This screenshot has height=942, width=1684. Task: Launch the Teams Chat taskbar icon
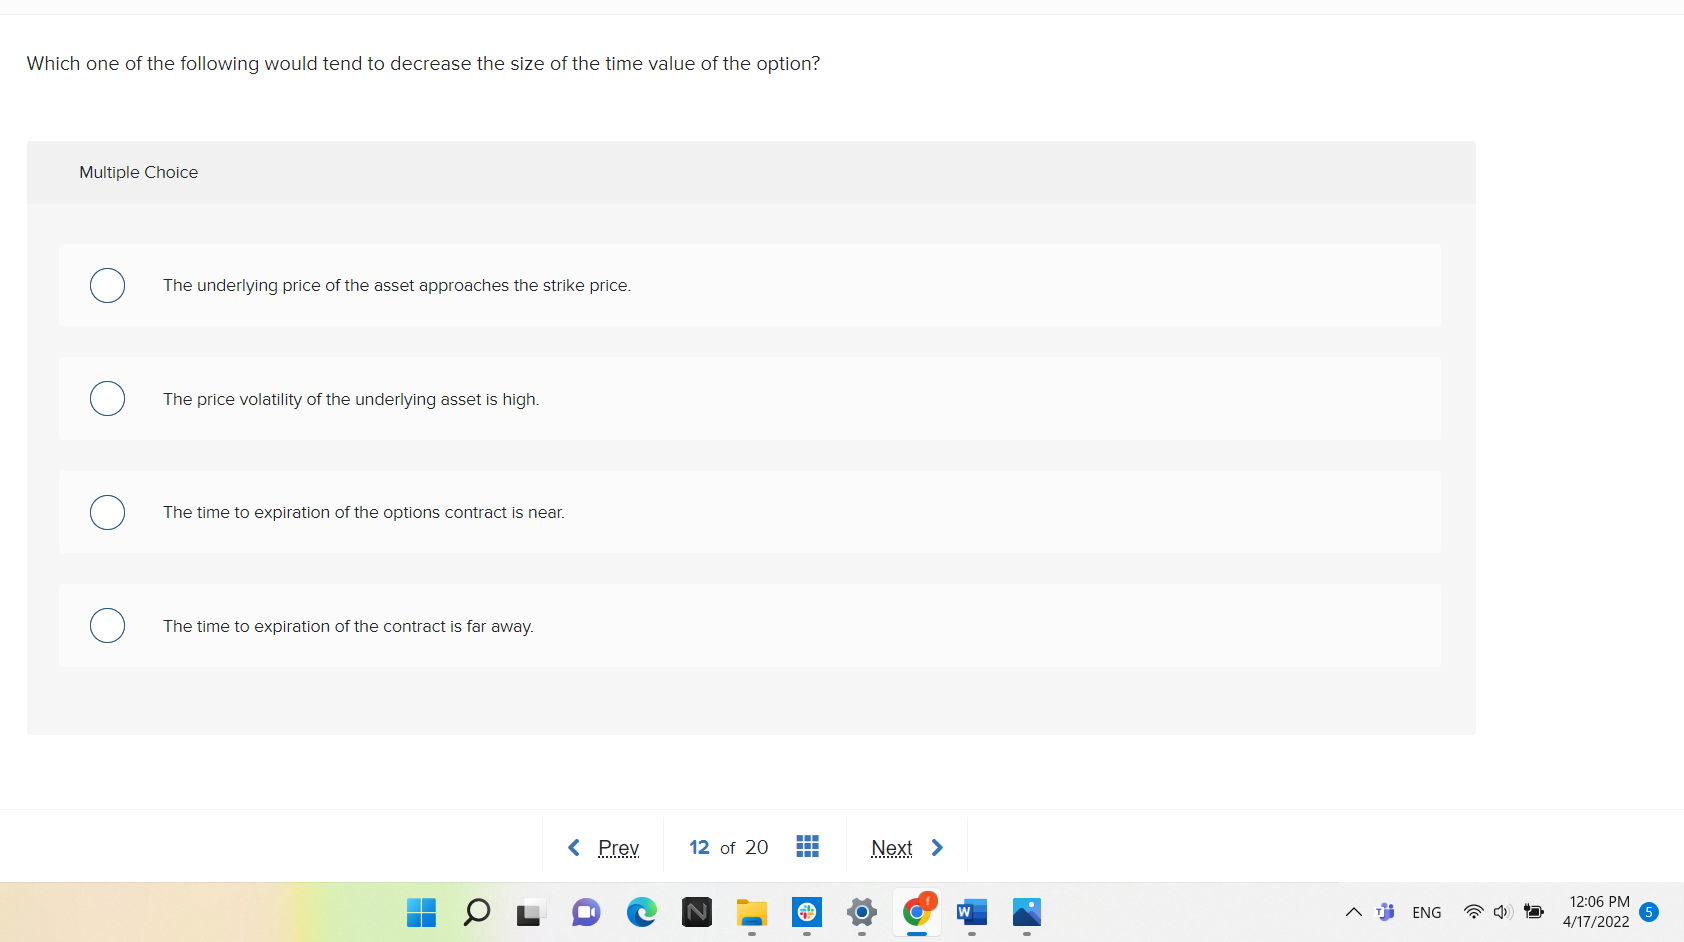point(586,912)
